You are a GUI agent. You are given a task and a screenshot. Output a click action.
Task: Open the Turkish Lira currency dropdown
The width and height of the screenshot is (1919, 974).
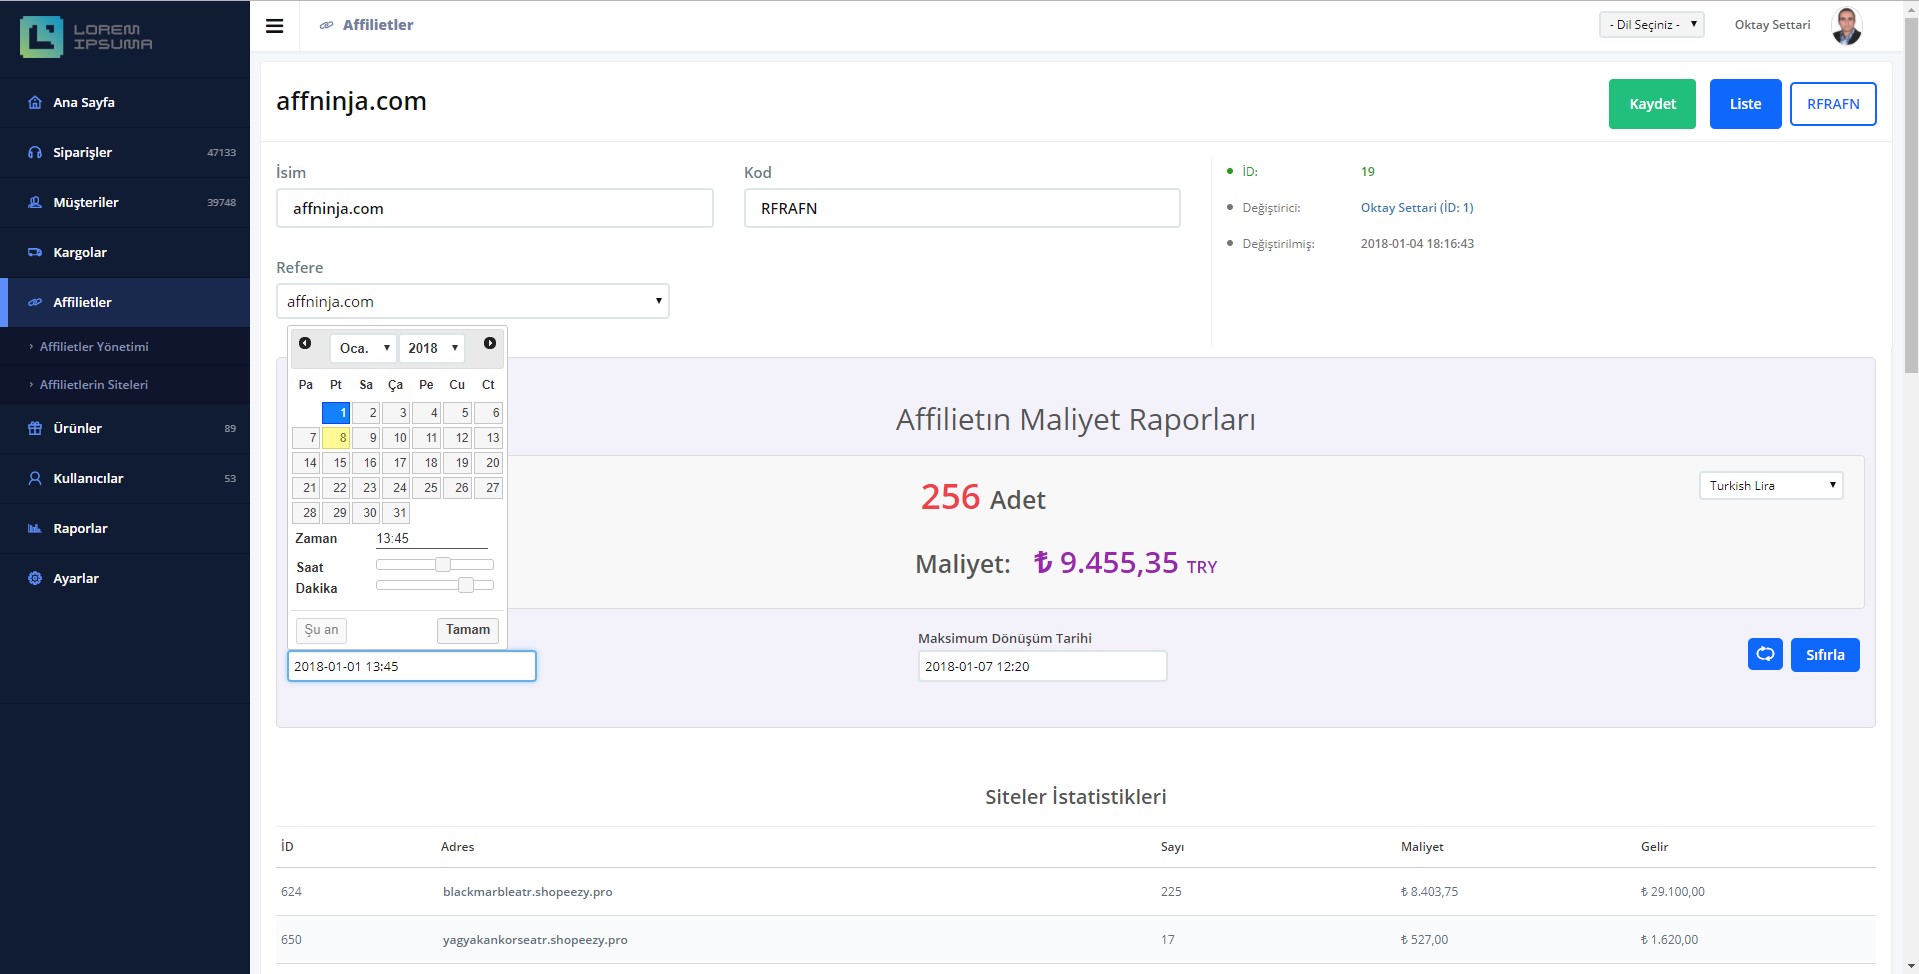pyautogui.click(x=1770, y=486)
